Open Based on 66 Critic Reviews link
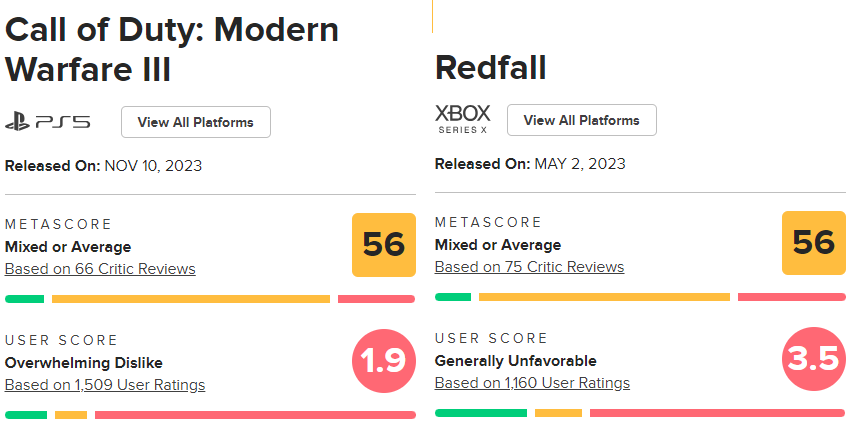 tap(100, 269)
